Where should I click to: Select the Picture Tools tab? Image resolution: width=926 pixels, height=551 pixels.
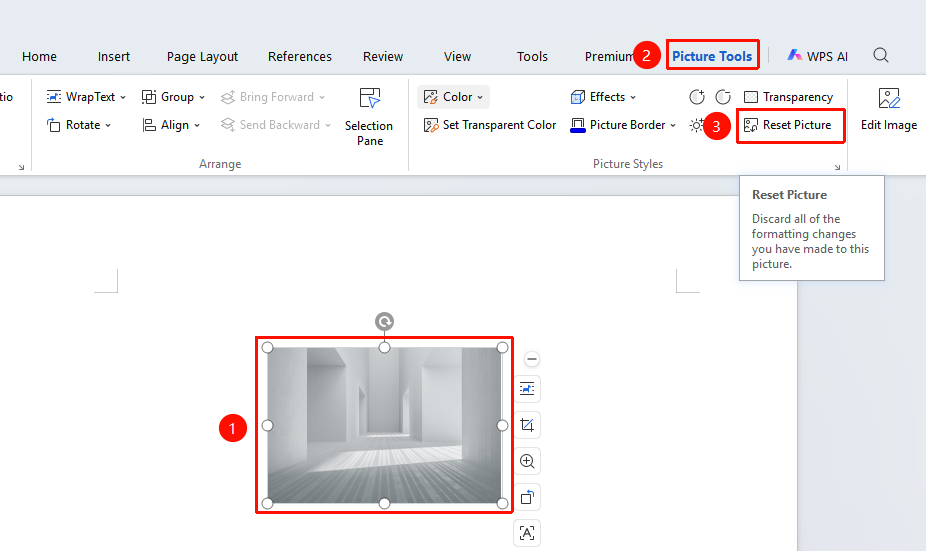point(712,56)
